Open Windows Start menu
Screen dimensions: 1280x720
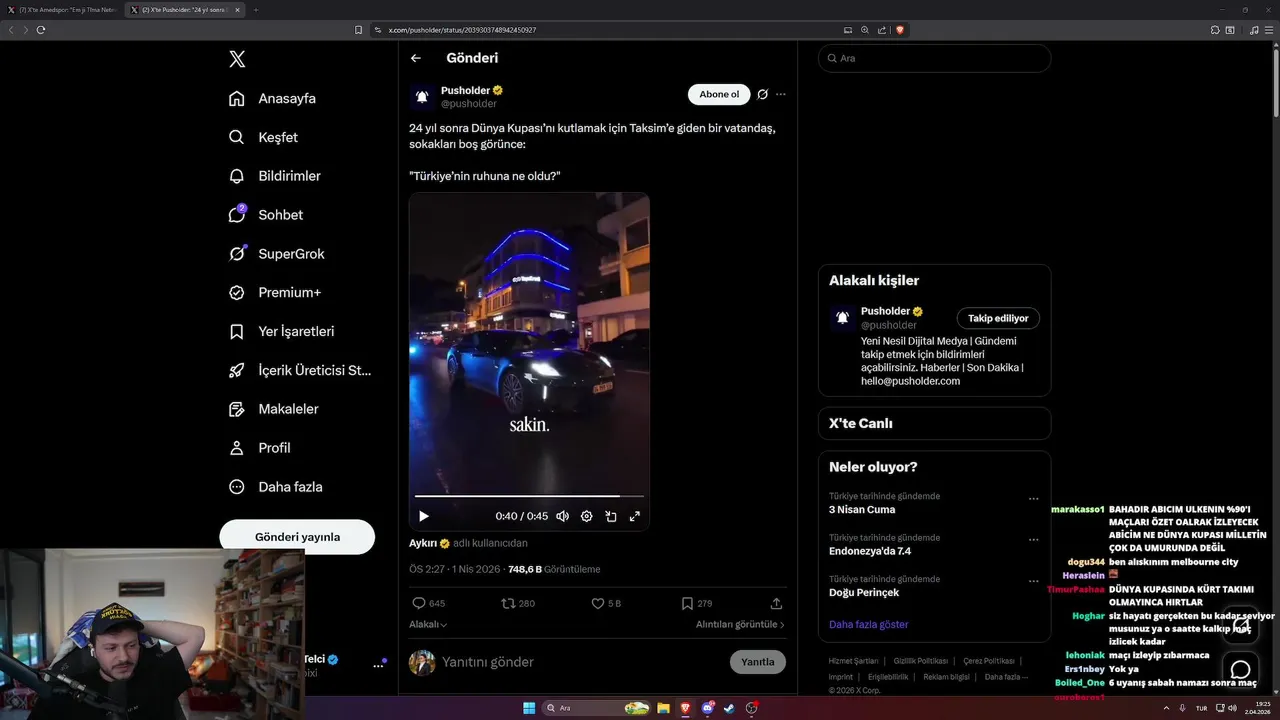pos(529,708)
